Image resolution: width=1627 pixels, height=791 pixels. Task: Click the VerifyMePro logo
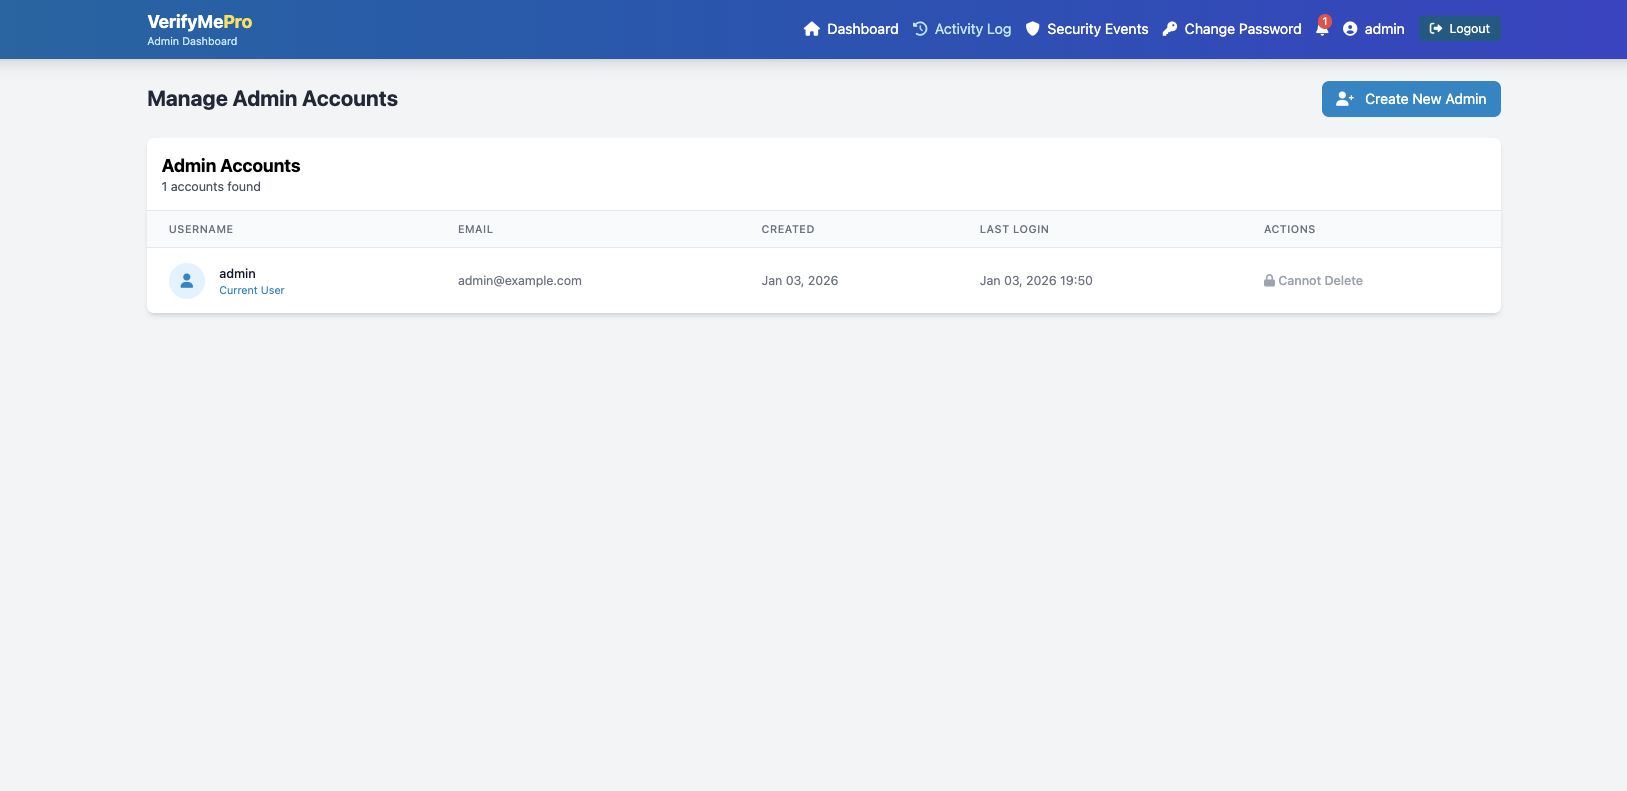point(199,22)
